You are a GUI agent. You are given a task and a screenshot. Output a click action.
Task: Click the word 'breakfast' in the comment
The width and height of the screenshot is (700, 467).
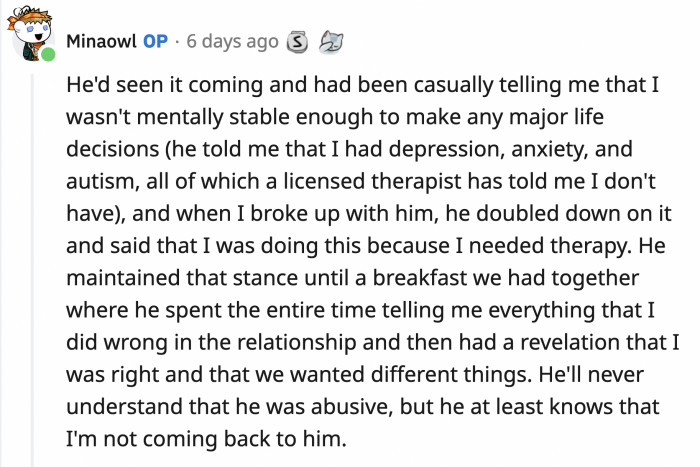[x=420, y=278]
